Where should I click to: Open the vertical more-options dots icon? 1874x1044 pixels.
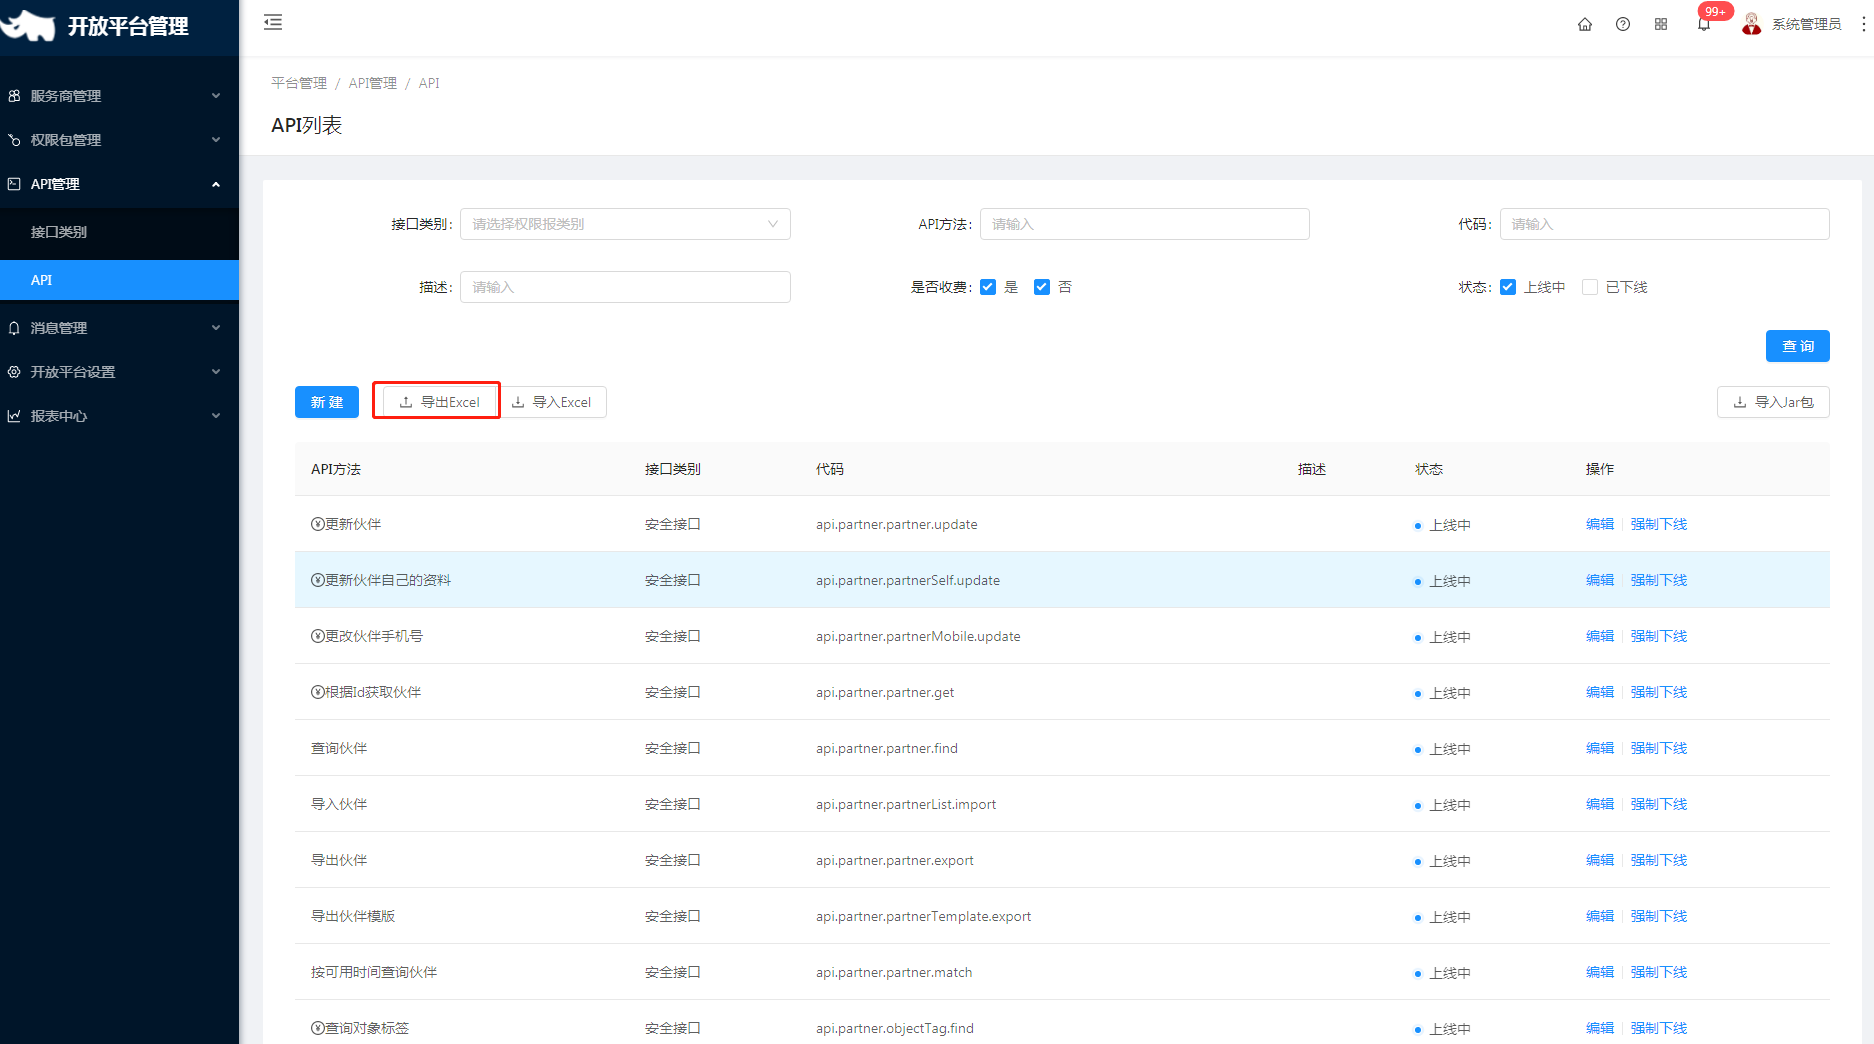(x=1863, y=24)
